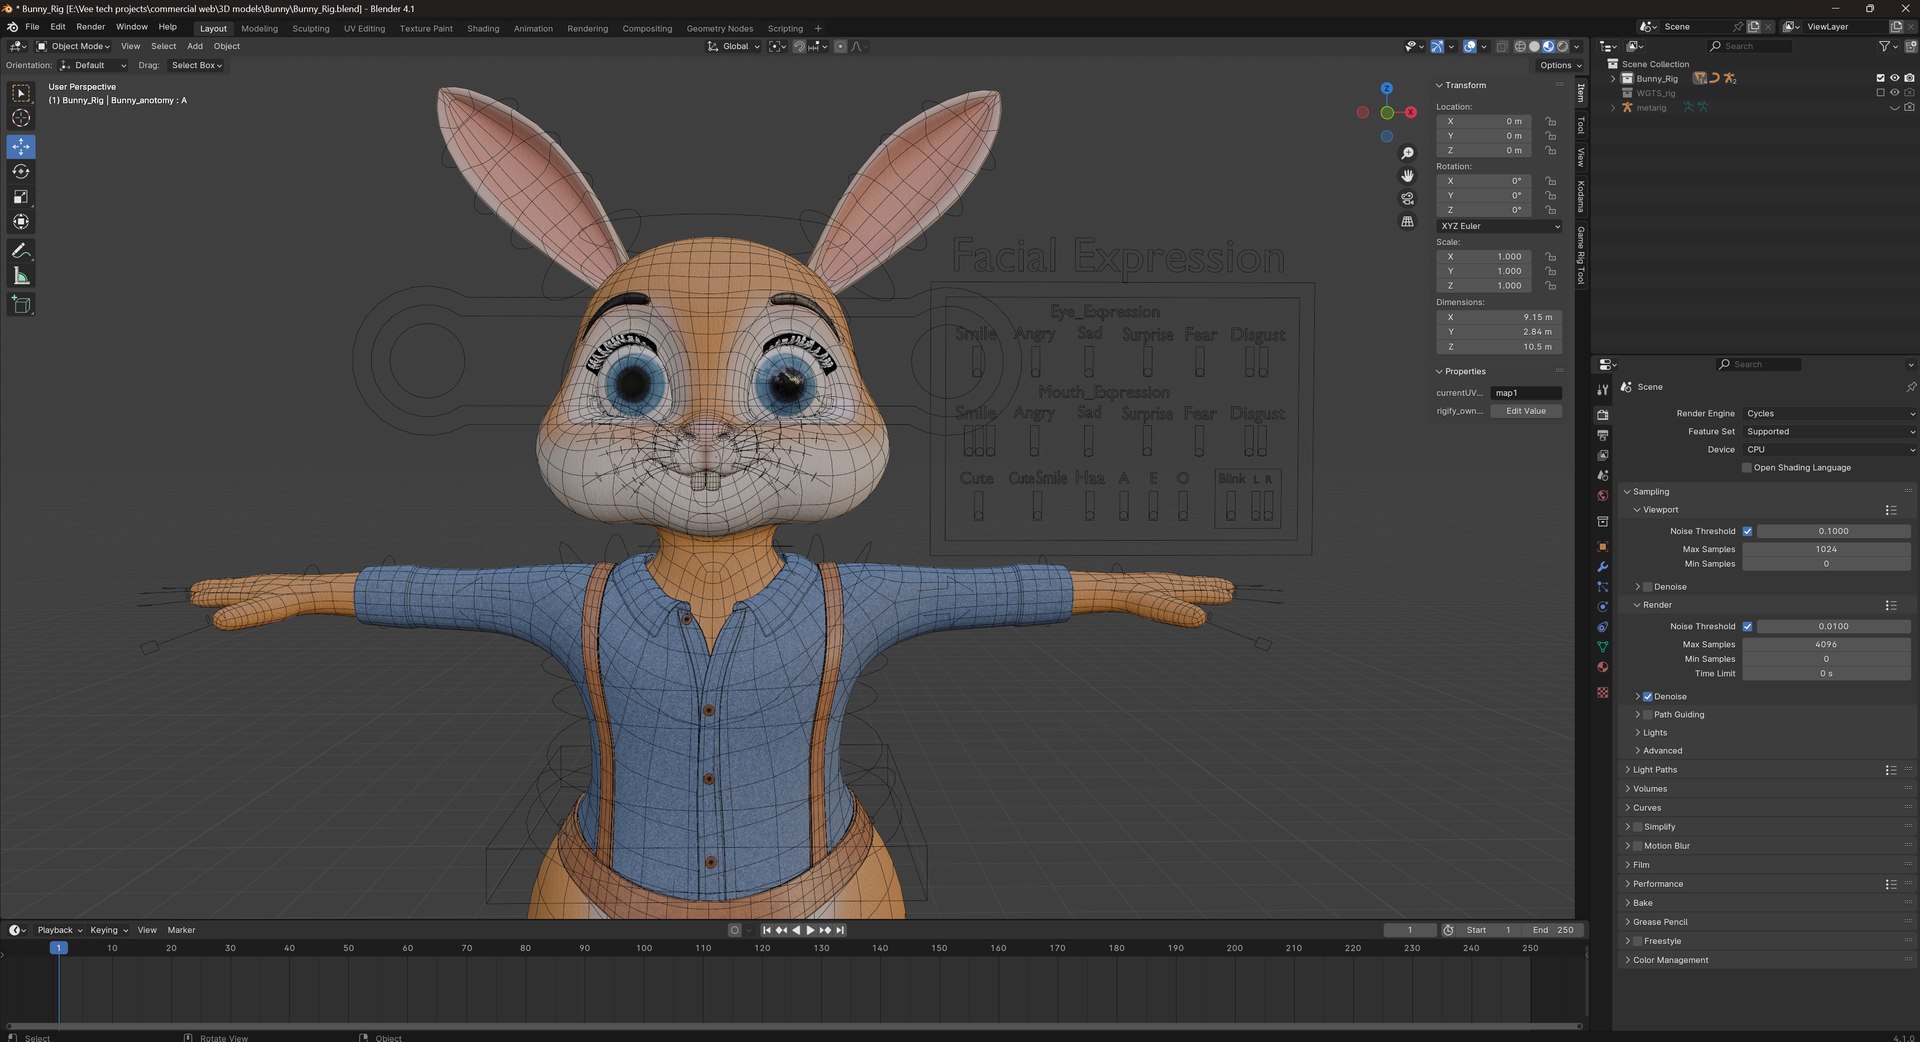Open the File menu
The image size is (1920, 1042).
click(32, 27)
